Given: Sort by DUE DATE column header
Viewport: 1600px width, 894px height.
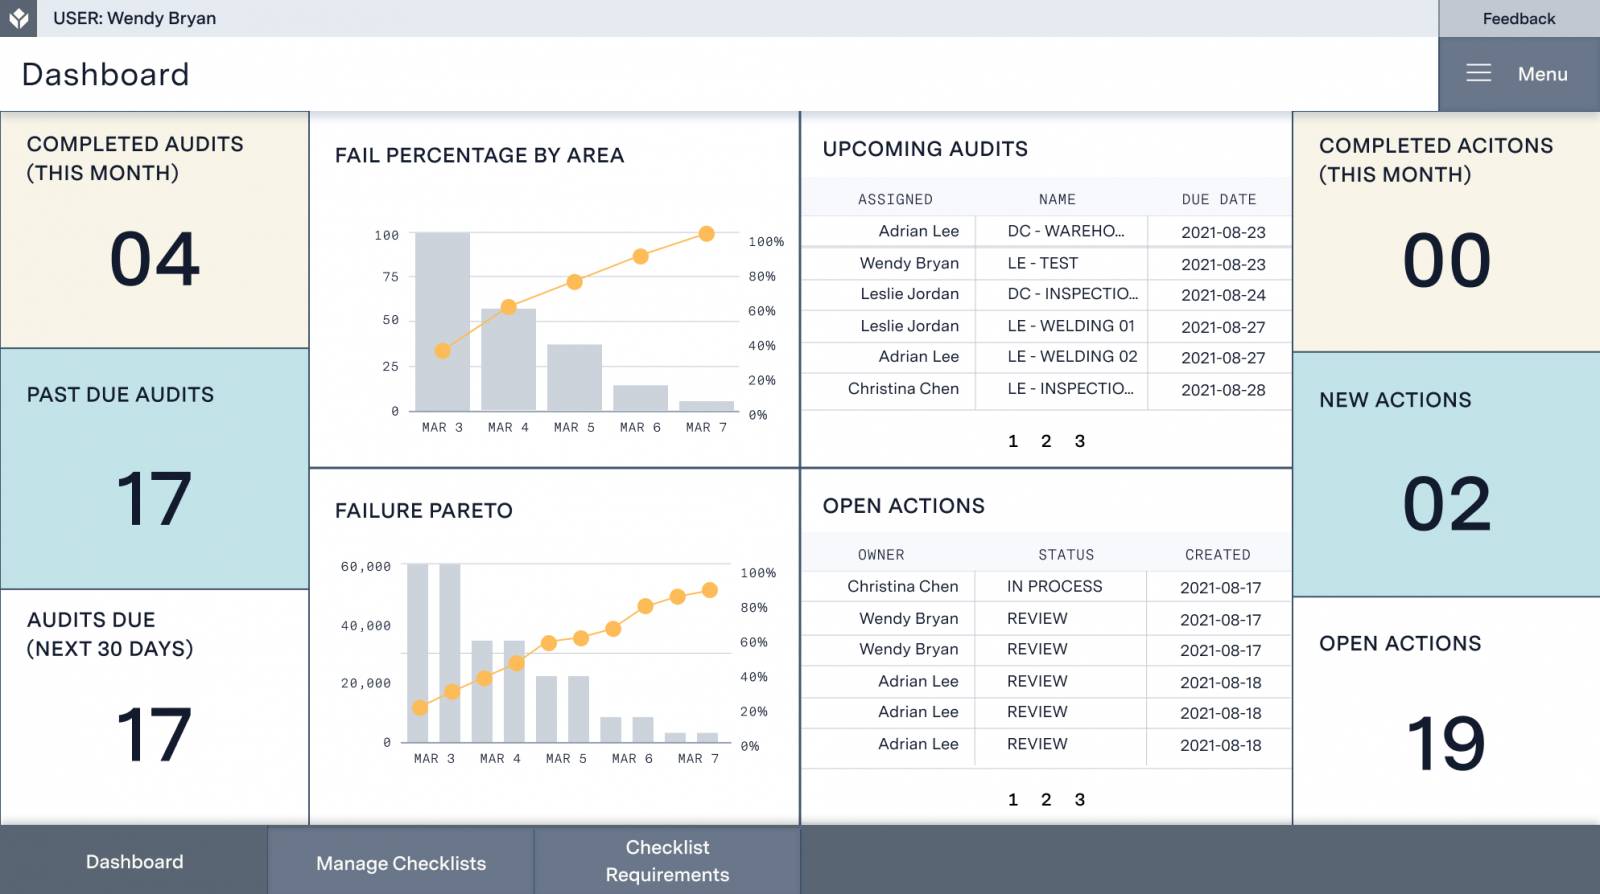Looking at the screenshot, I should 1218,199.
